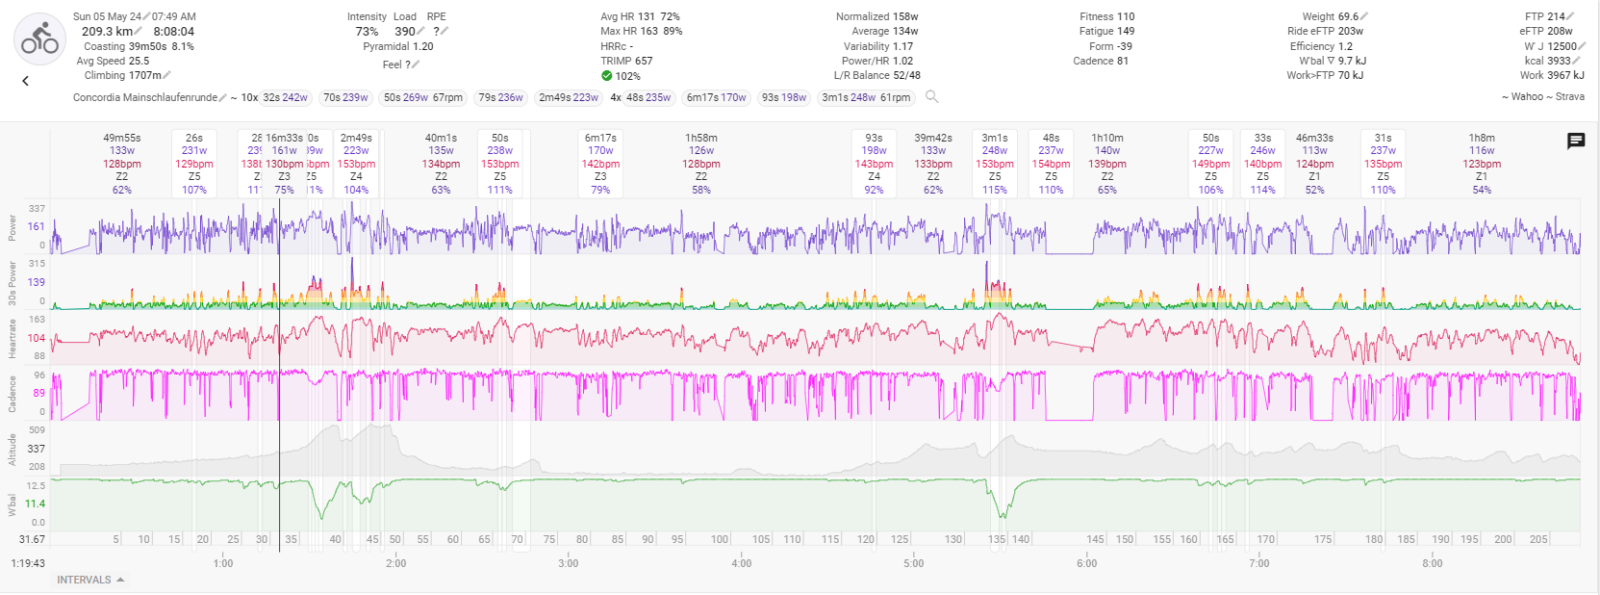Screen dimensions: 1600x595
Task: Select the 6m17s 170w interval chip
Action: tap(716, 98)
